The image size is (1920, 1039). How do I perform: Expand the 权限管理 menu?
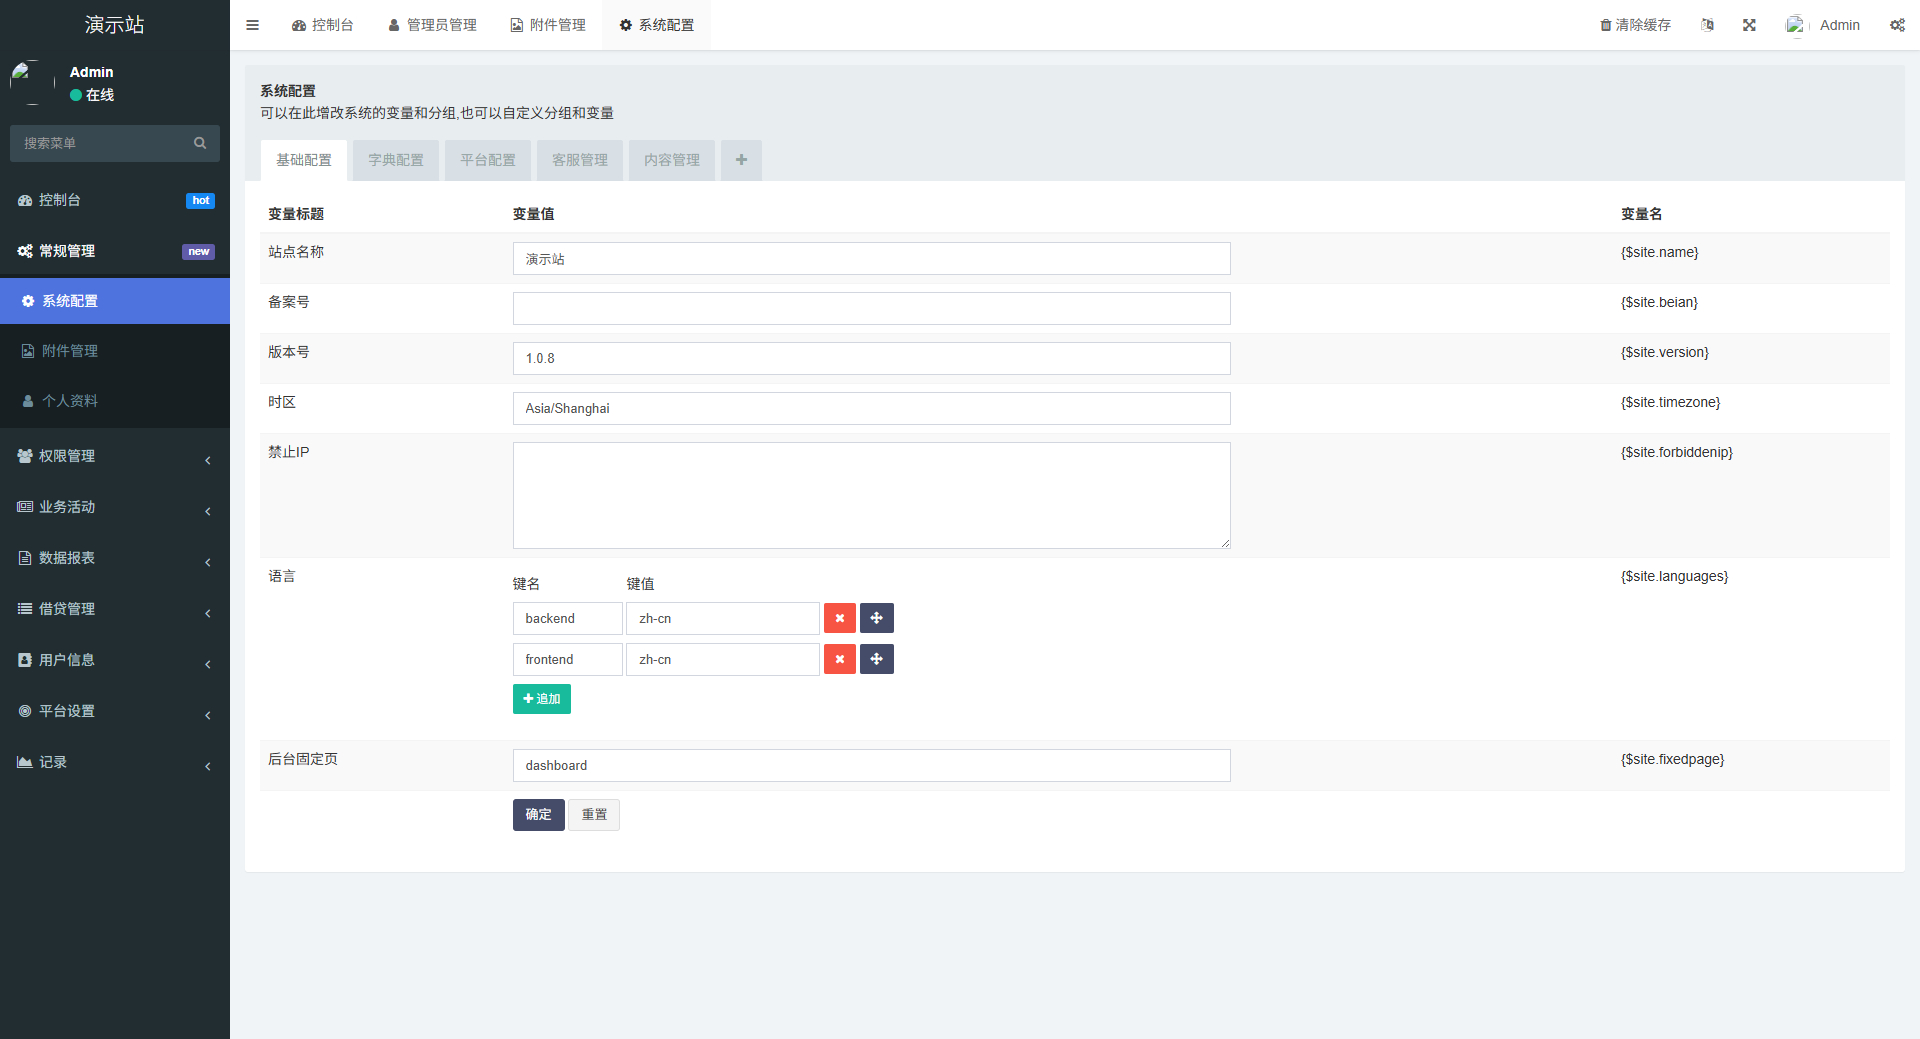click(x=68, y=455)
